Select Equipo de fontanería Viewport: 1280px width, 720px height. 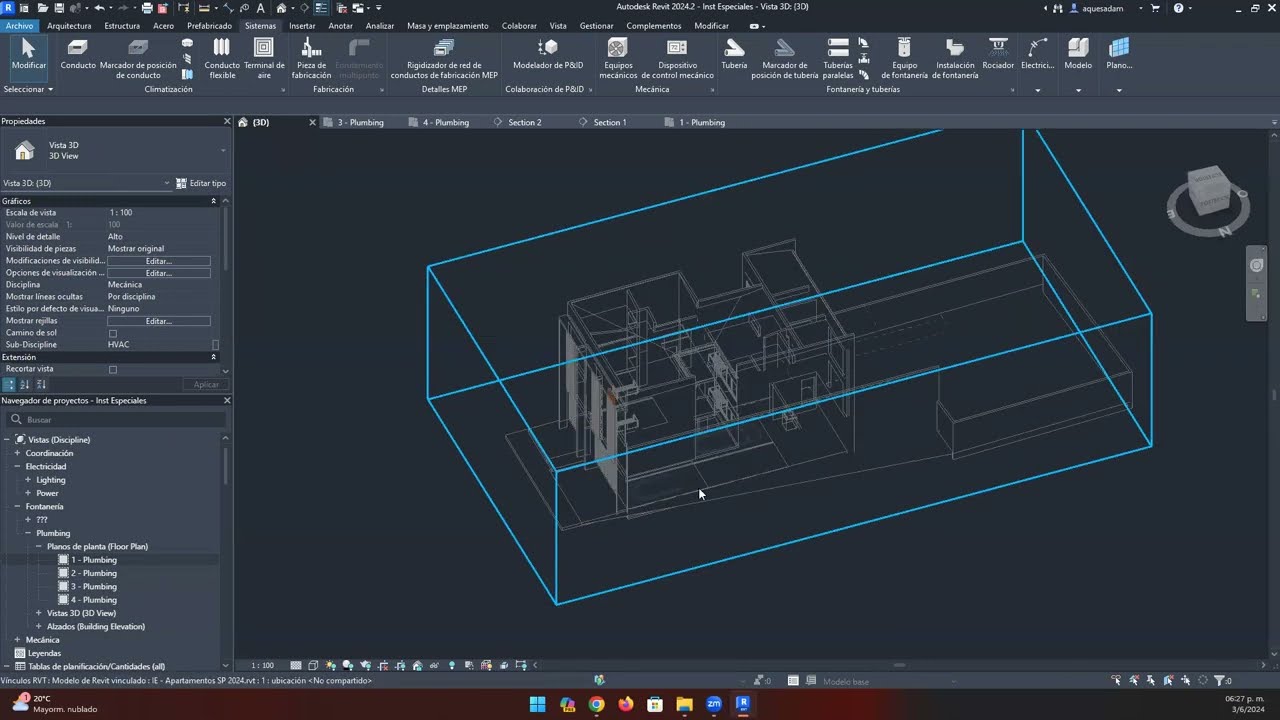[904, 58]
